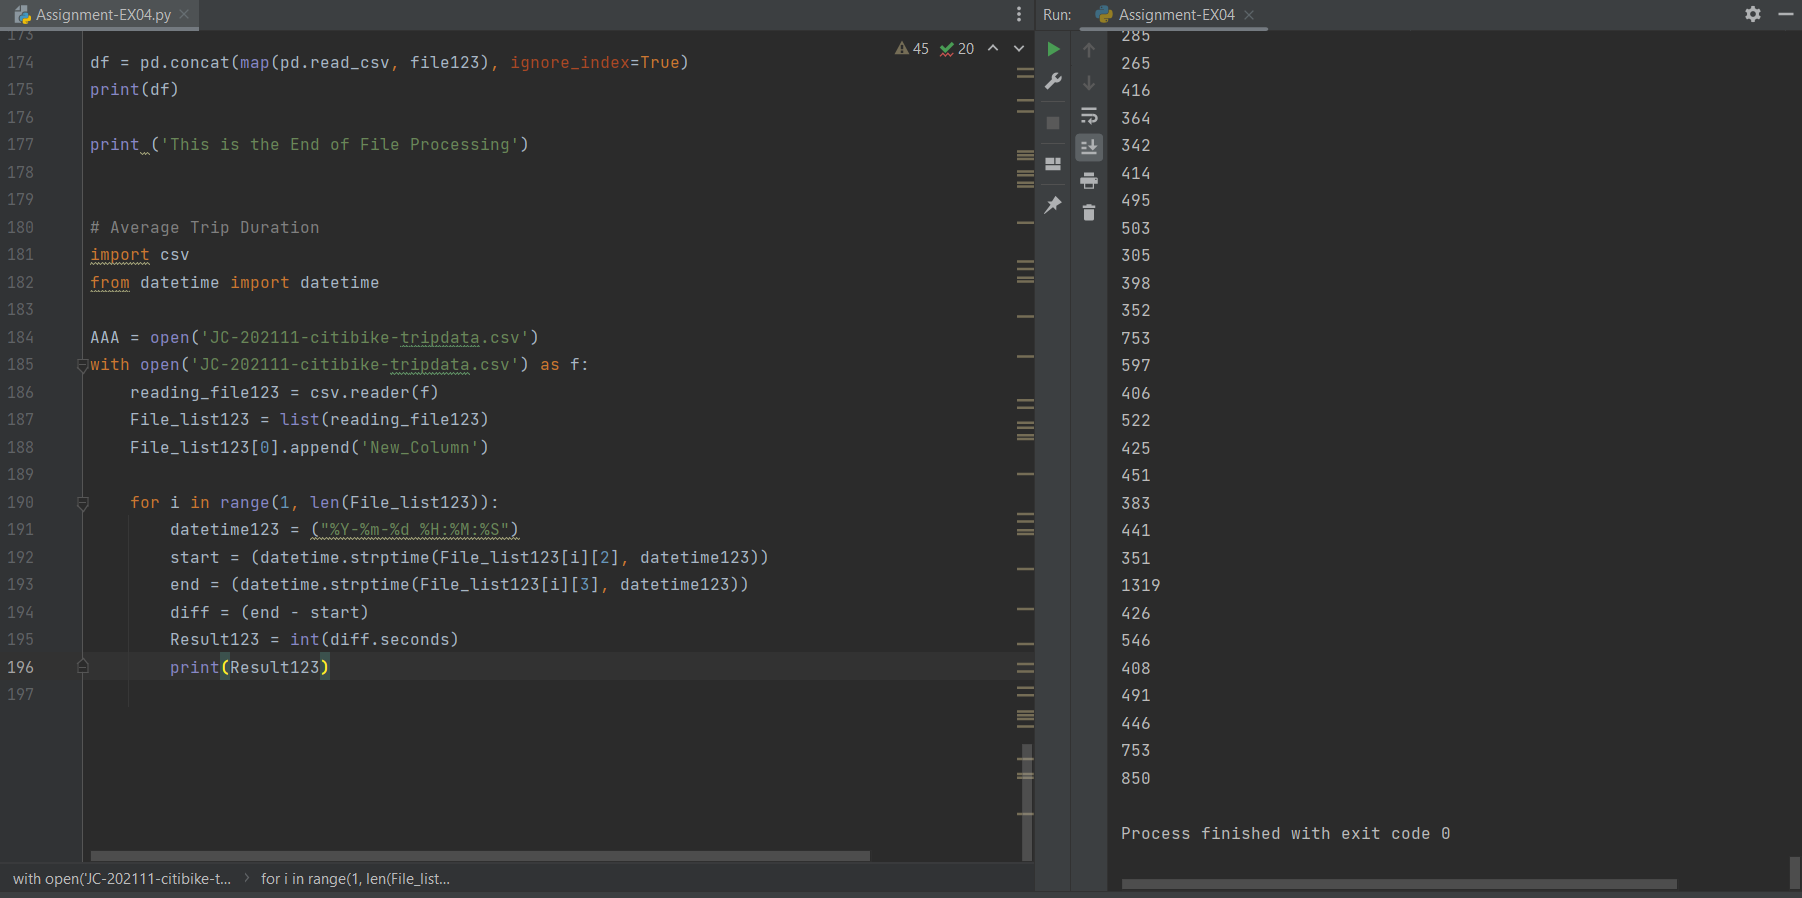Click 'File_list123 = list(reading_file123)' line
This screenshot has height=898, width=1802.
(x=309, y=420)
